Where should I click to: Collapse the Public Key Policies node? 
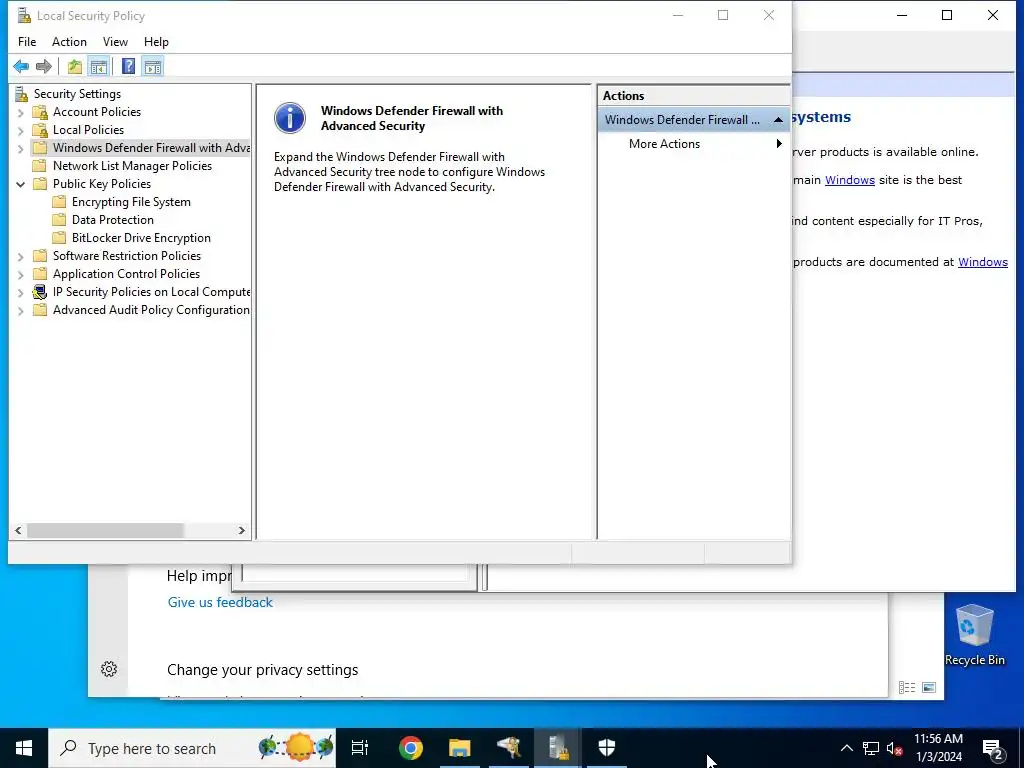pos(20,184)
